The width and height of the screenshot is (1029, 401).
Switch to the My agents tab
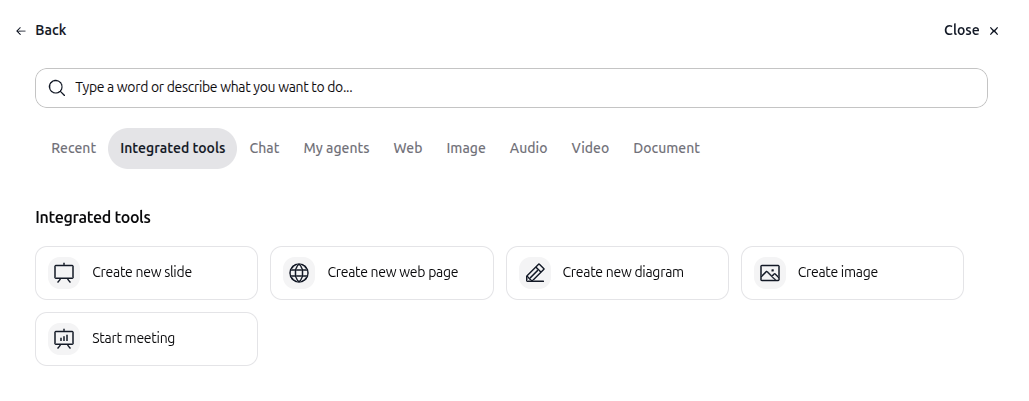(336, 148)
